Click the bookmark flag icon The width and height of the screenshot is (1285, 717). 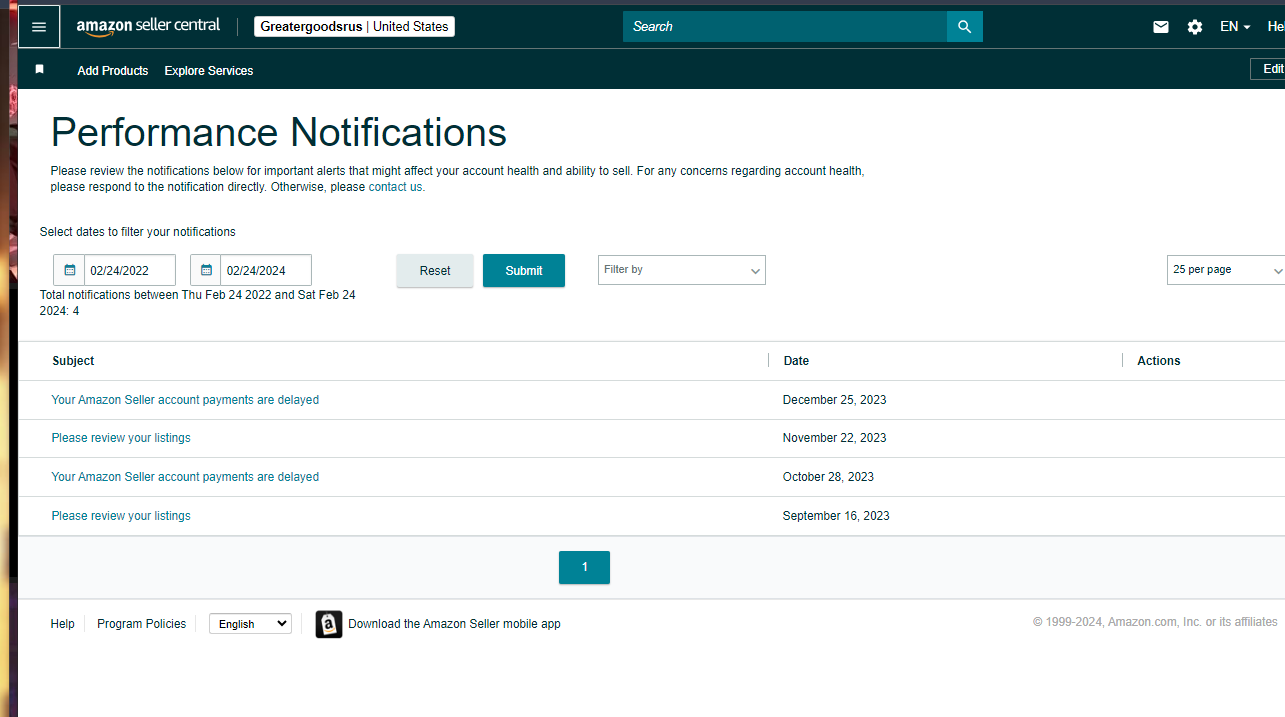point(40,69)
